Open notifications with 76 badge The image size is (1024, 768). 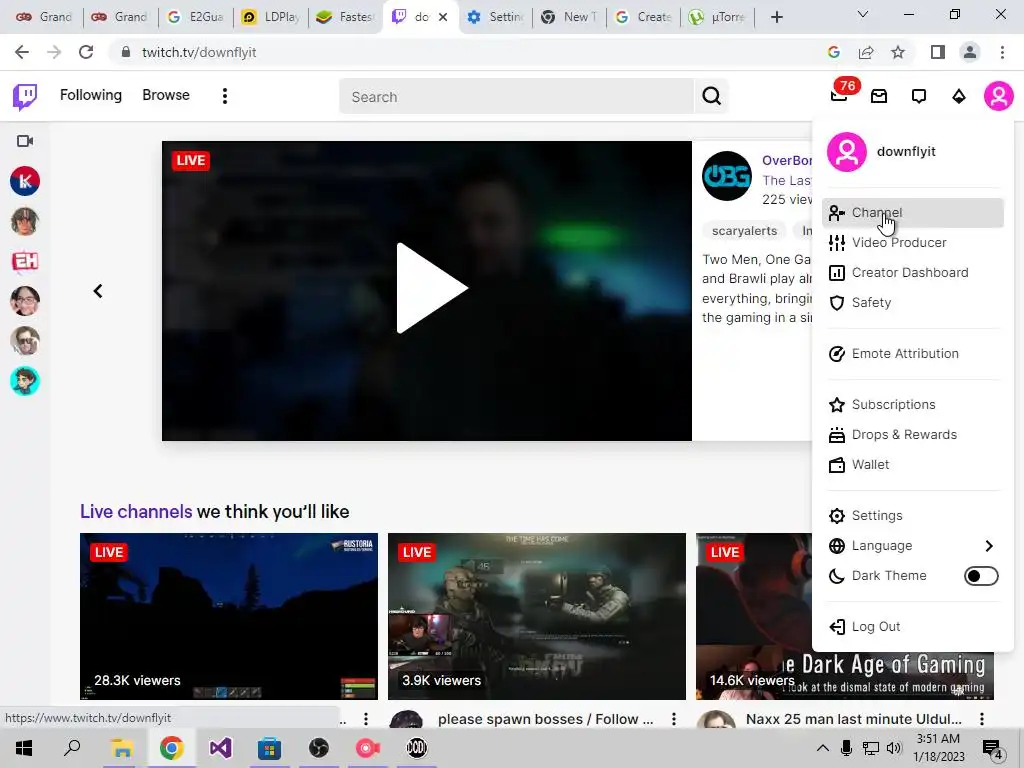point(839,96)
